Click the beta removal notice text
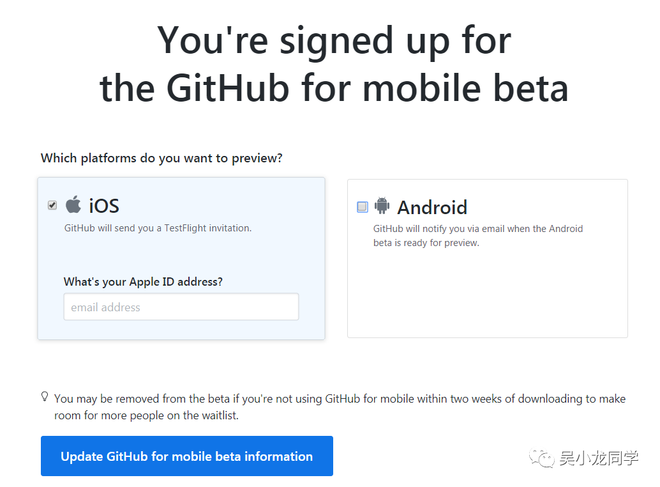660x487 pixels. [340, 406]
